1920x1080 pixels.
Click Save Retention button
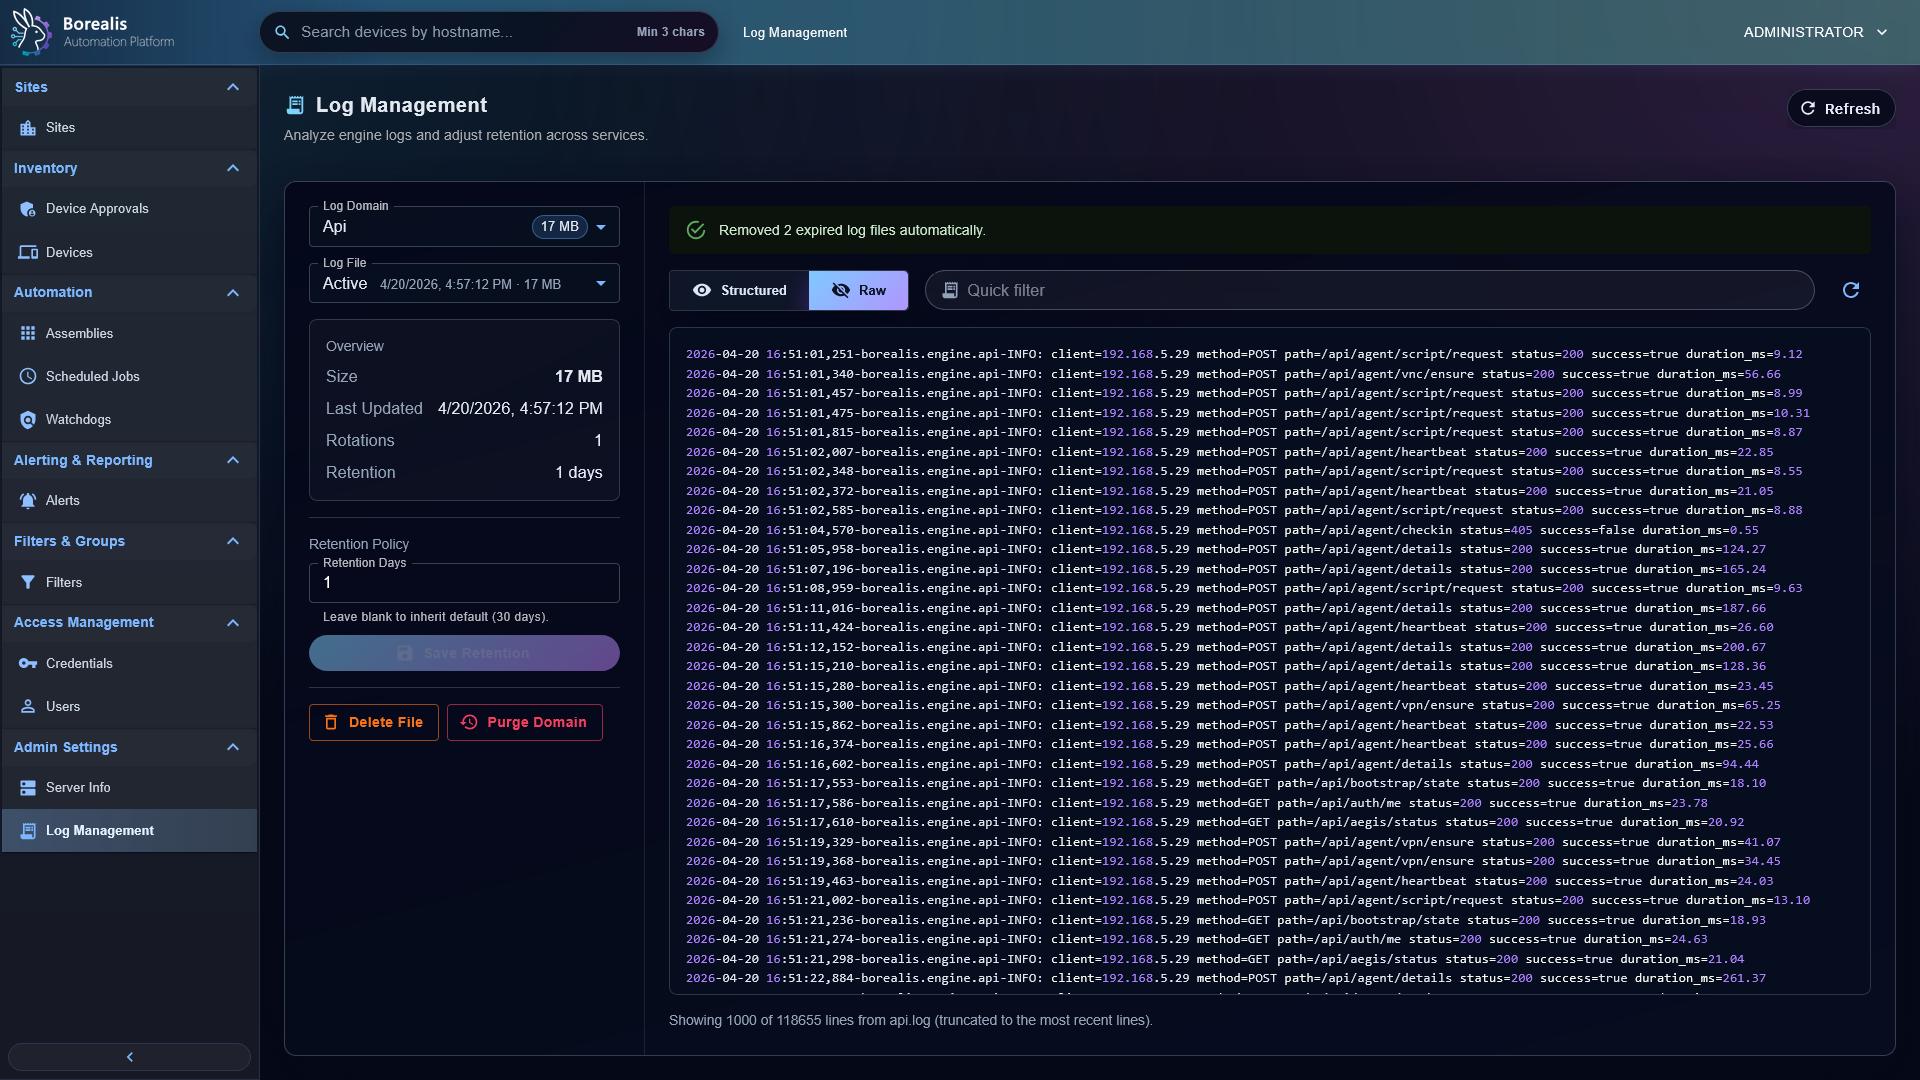point(464,653)
